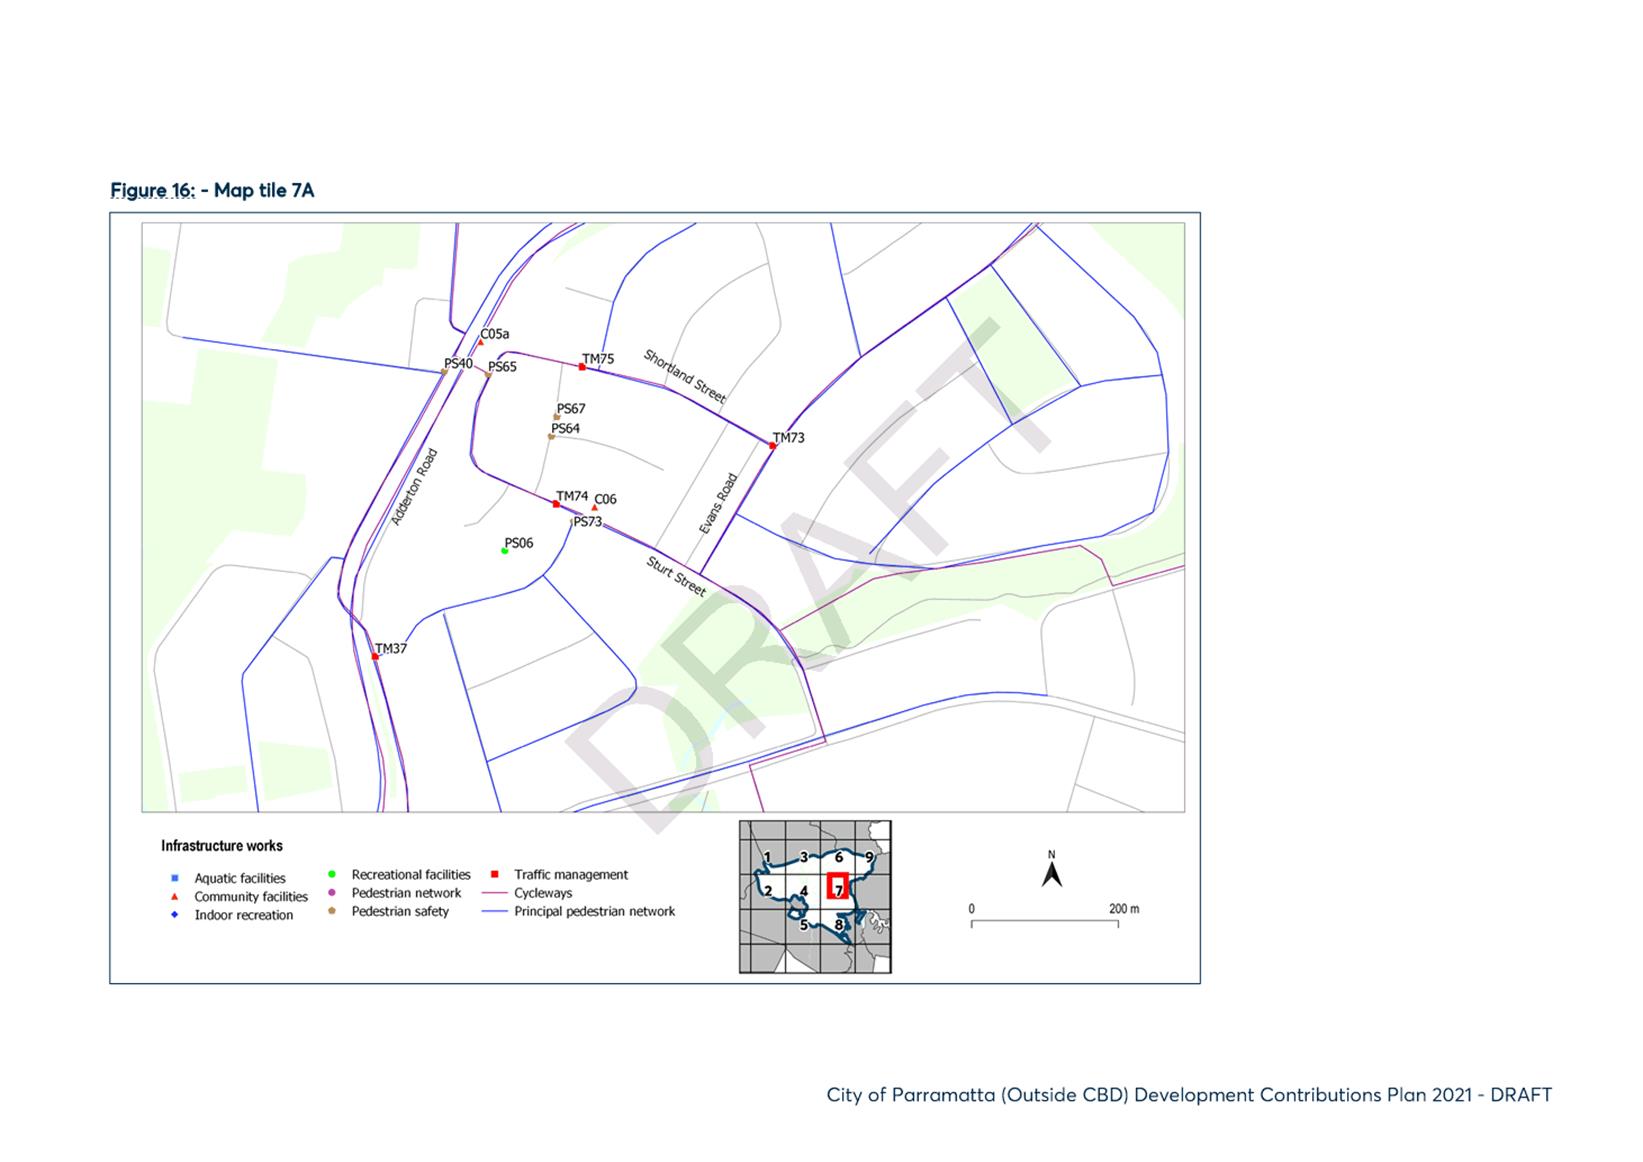The width and height of the screenshot is (1643, 1162).
Task: Click the 'Recreational facilities' legend text
Action: tap(411, 874)
